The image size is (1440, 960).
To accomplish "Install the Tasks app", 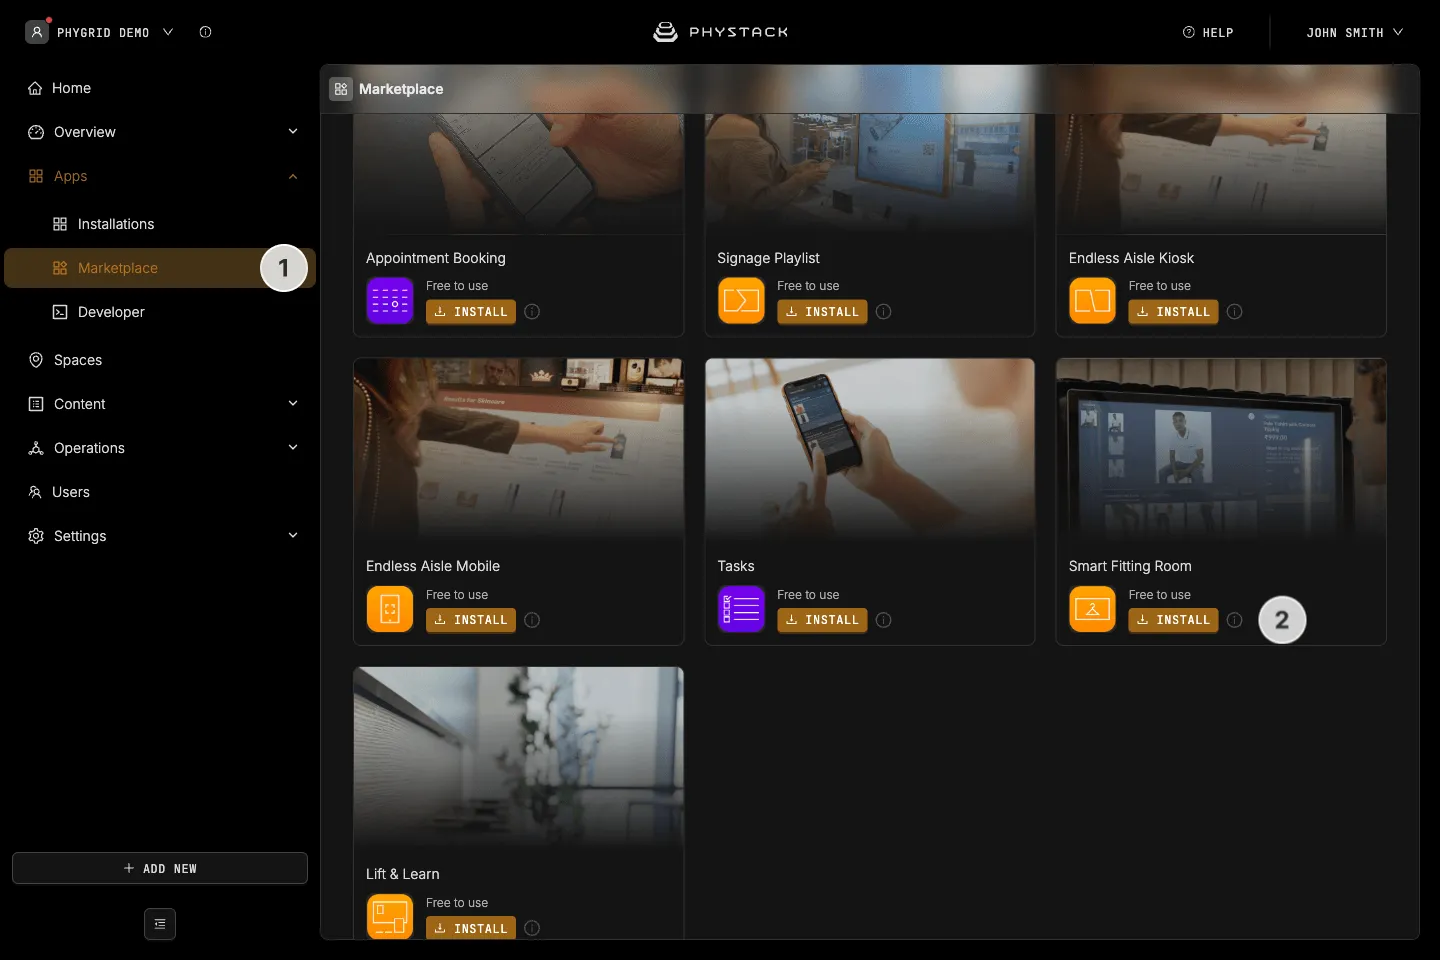I will coord(822,620).
